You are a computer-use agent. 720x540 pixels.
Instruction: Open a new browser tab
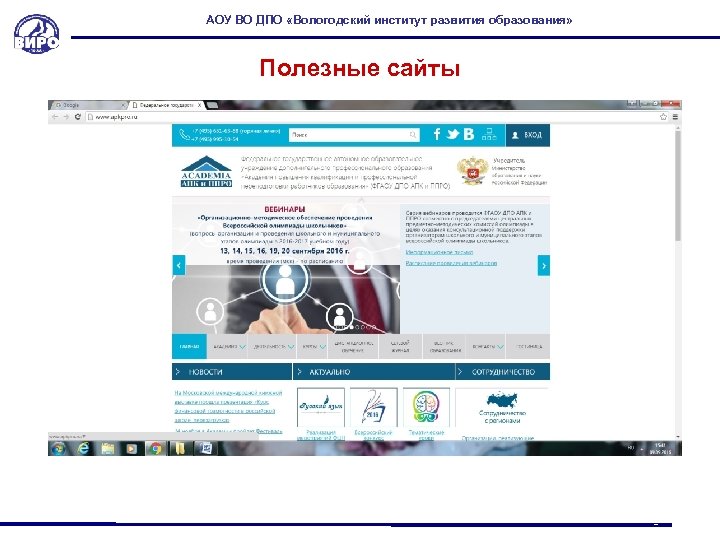point(212,105)
